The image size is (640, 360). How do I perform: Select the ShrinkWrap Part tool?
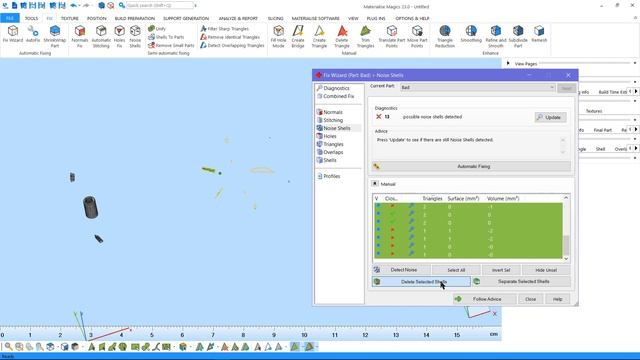(x=55, y=36)
